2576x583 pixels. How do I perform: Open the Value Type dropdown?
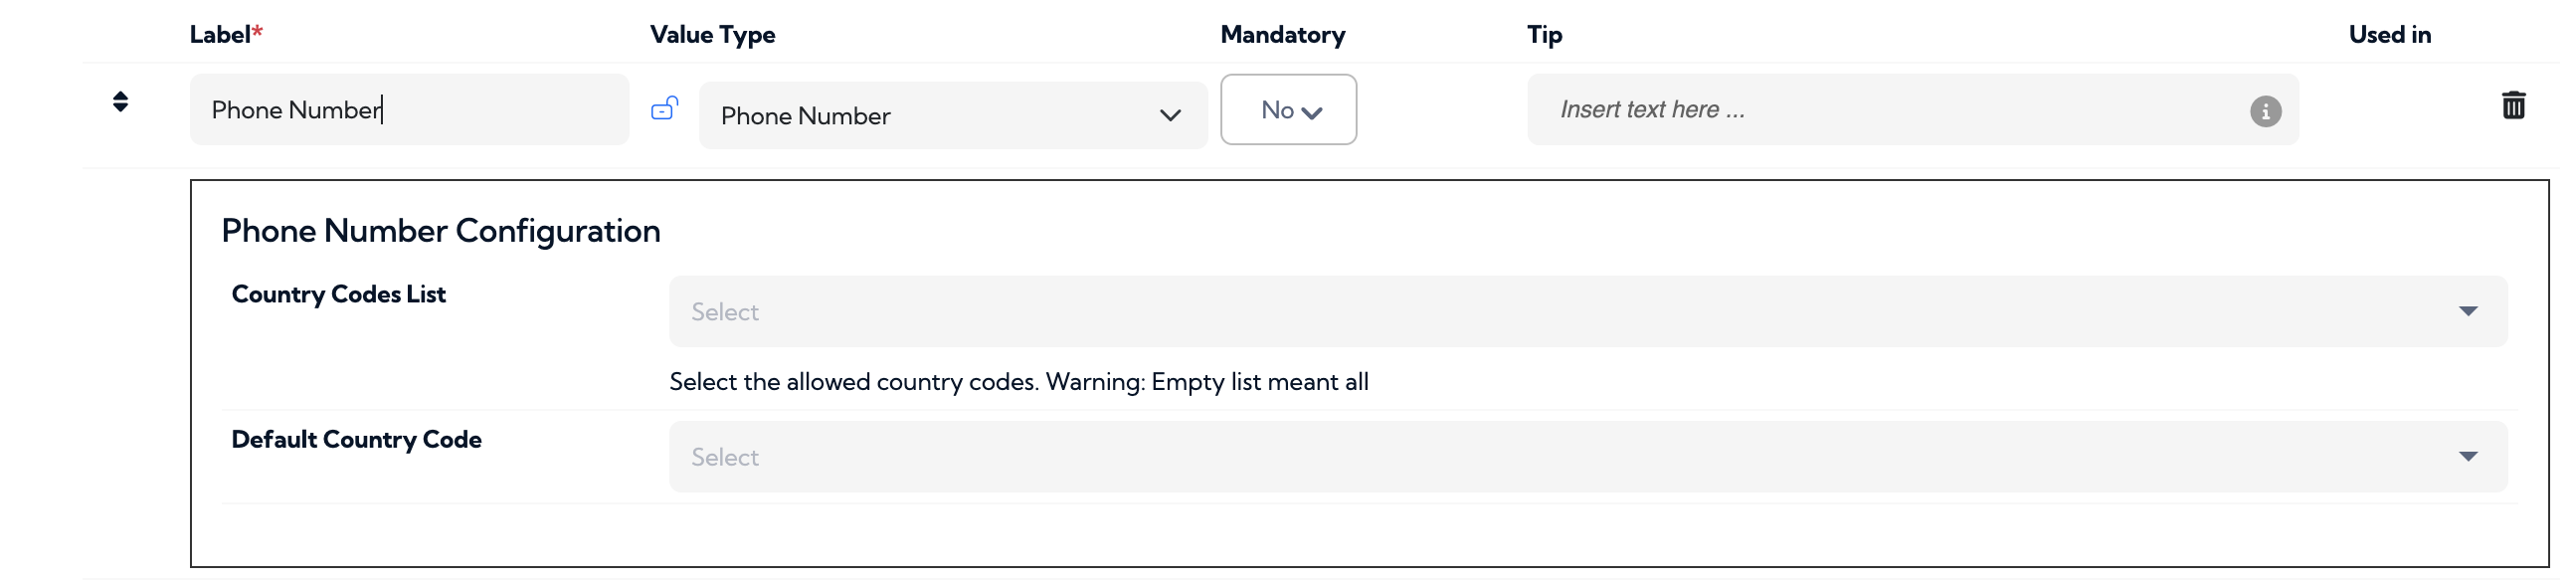coord(950,116)
